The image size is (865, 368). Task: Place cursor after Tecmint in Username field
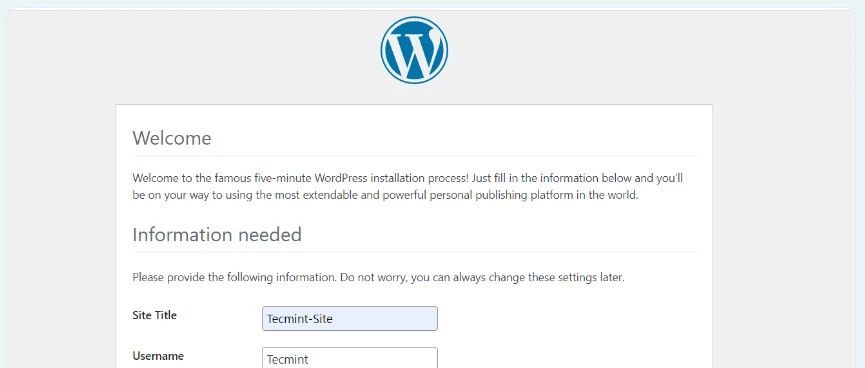point(310,359)
